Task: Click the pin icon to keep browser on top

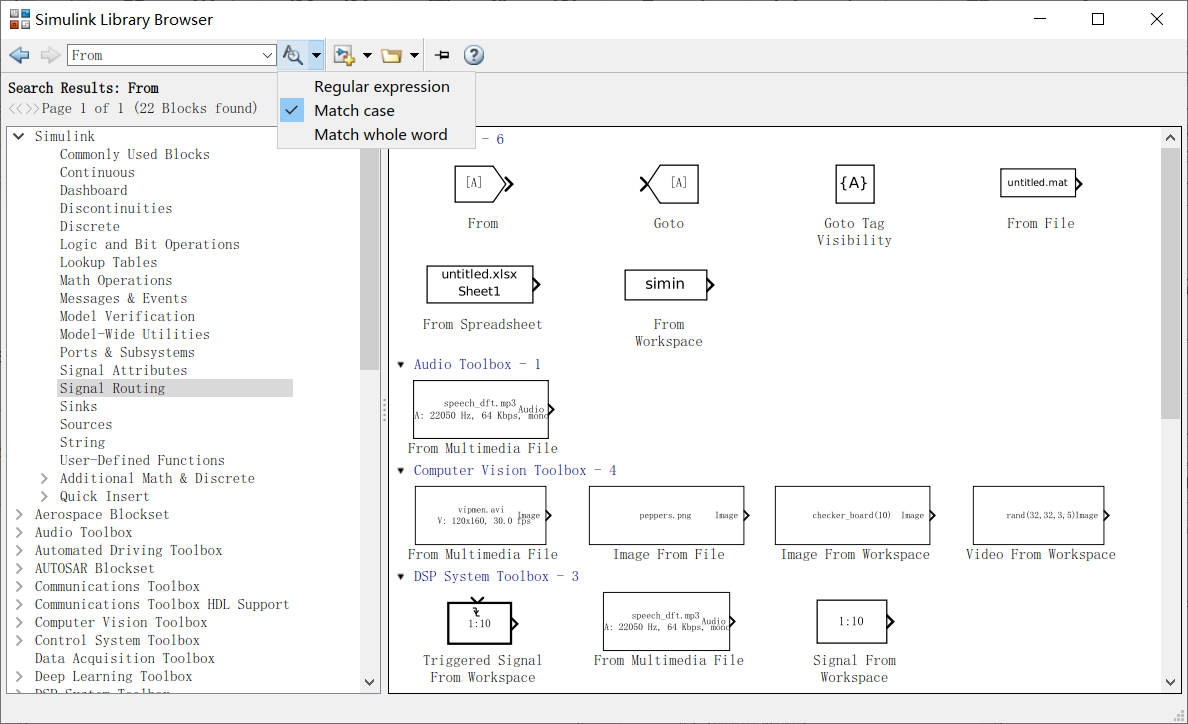Action: tap(441, 55)
